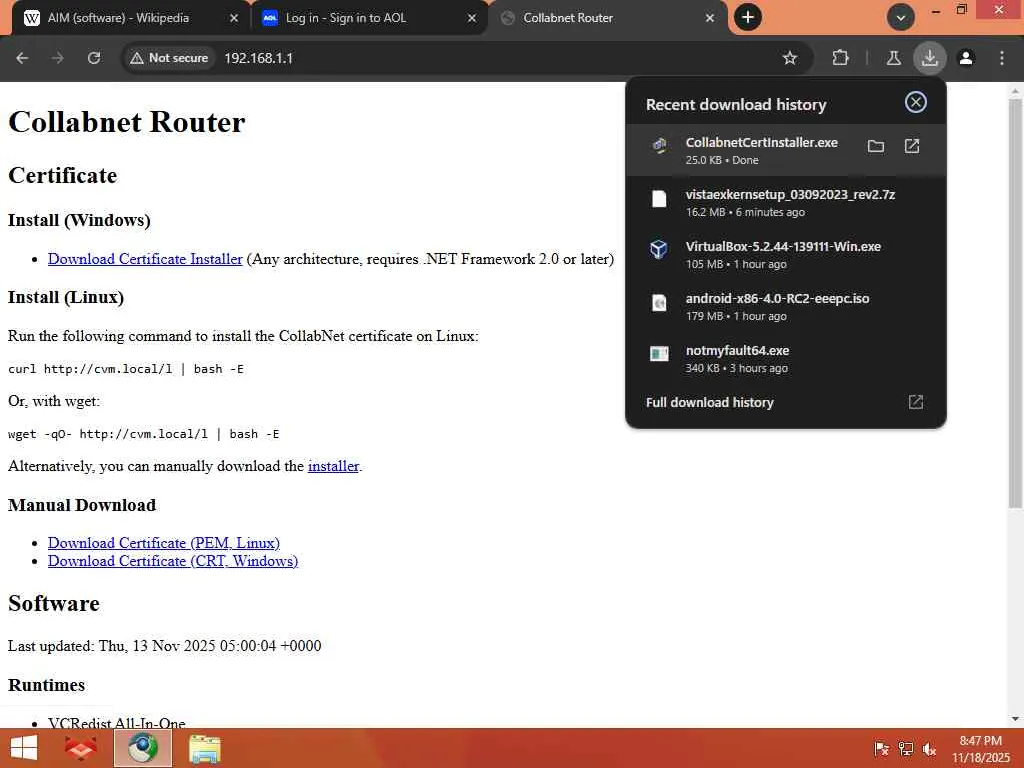Click the taskbar clock showing 8:47 PM
This screenshot has width=1024, height=768.
(x=980, y=749)
